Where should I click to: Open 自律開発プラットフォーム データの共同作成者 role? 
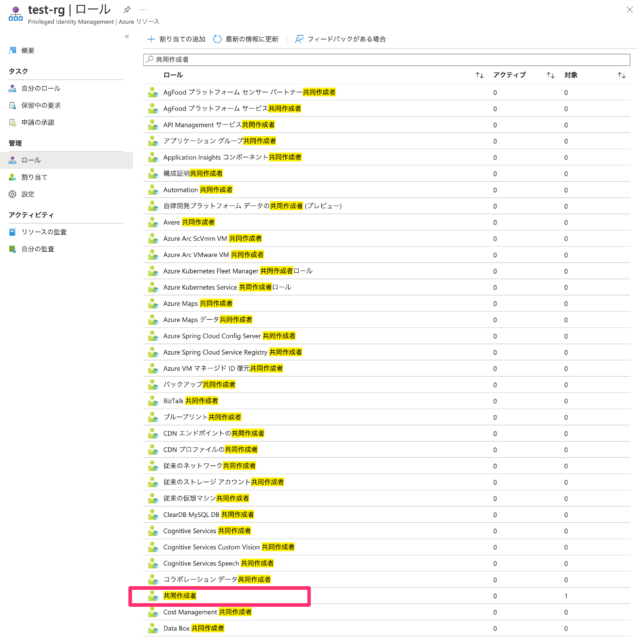(253, 206)
